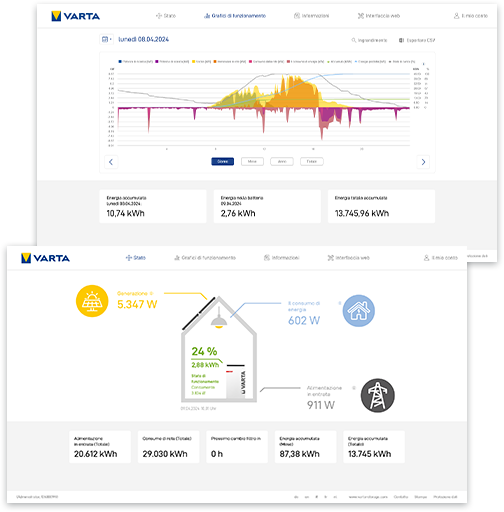
Task: Open the calendar date picker icon
Action: [106, 39]
